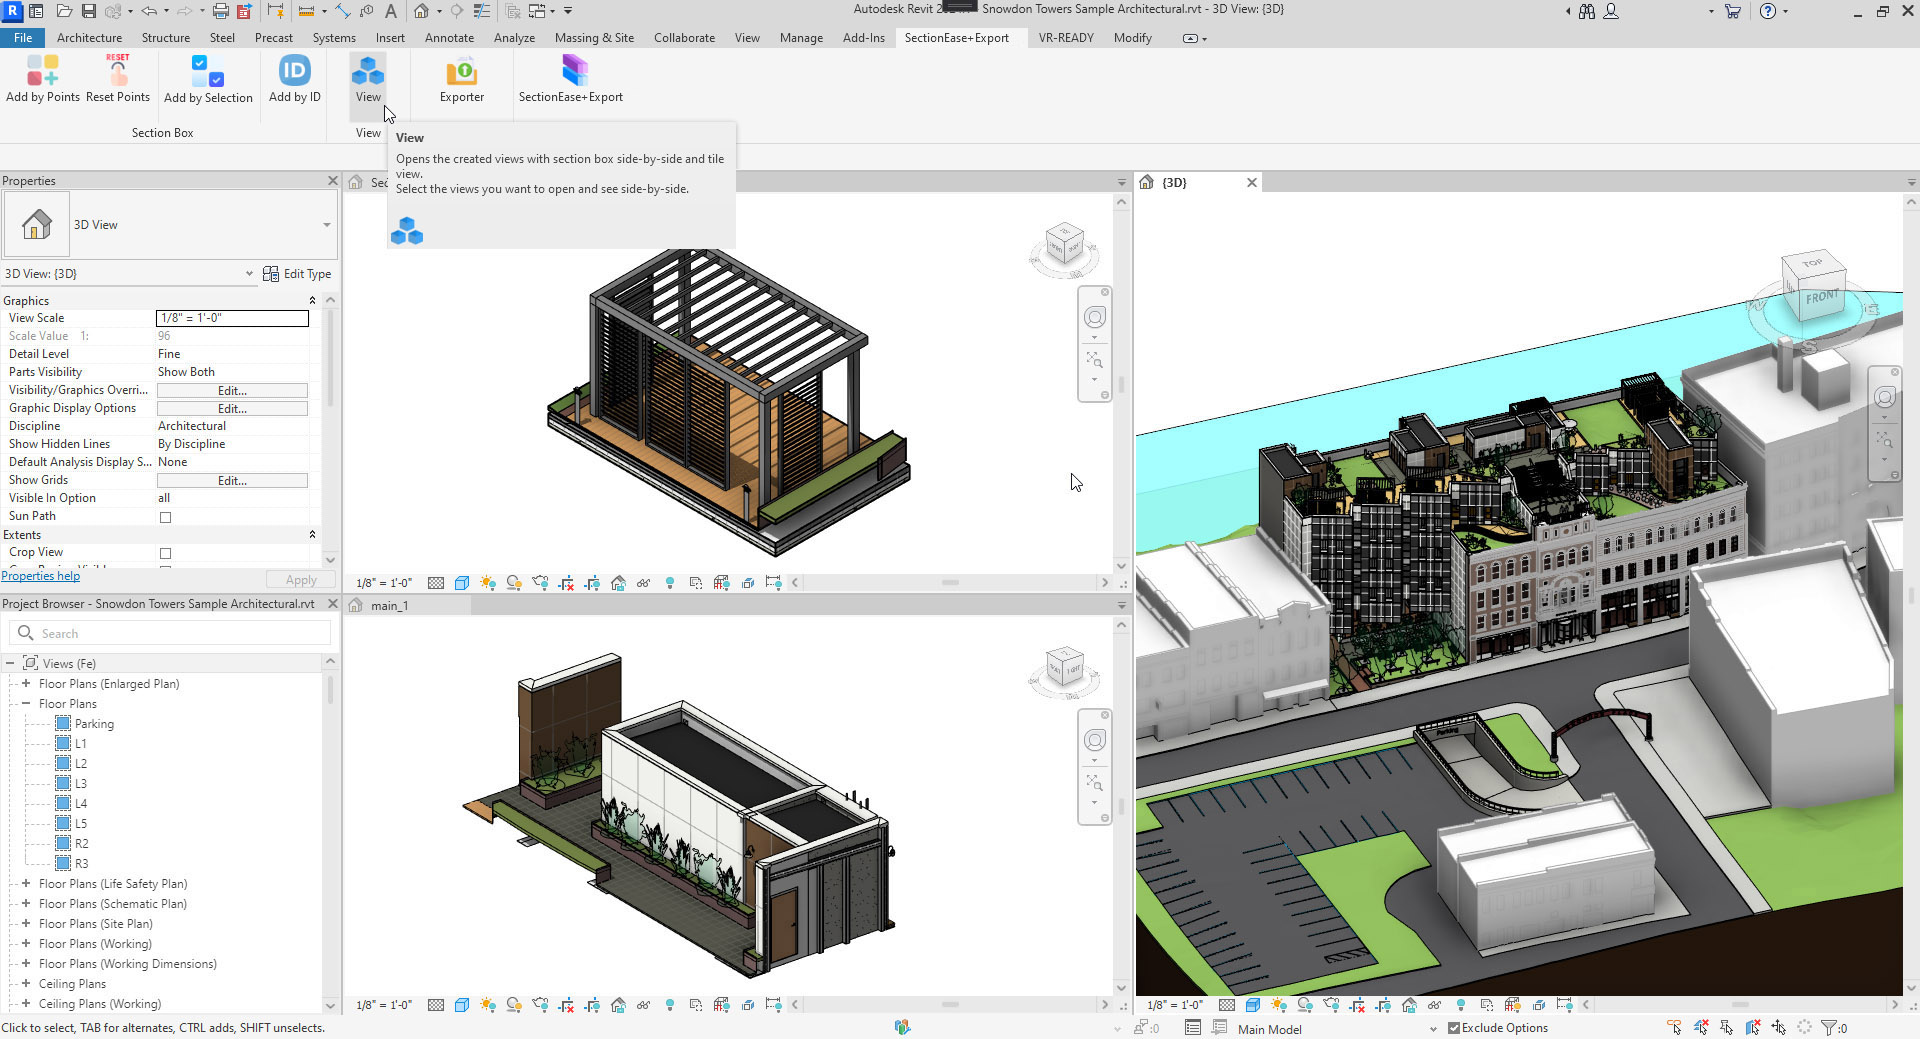The image size is (1920, 1039).
Task: Enable the Sun Path checkbox
Action: pyautogui.click(x=166, y=517)
